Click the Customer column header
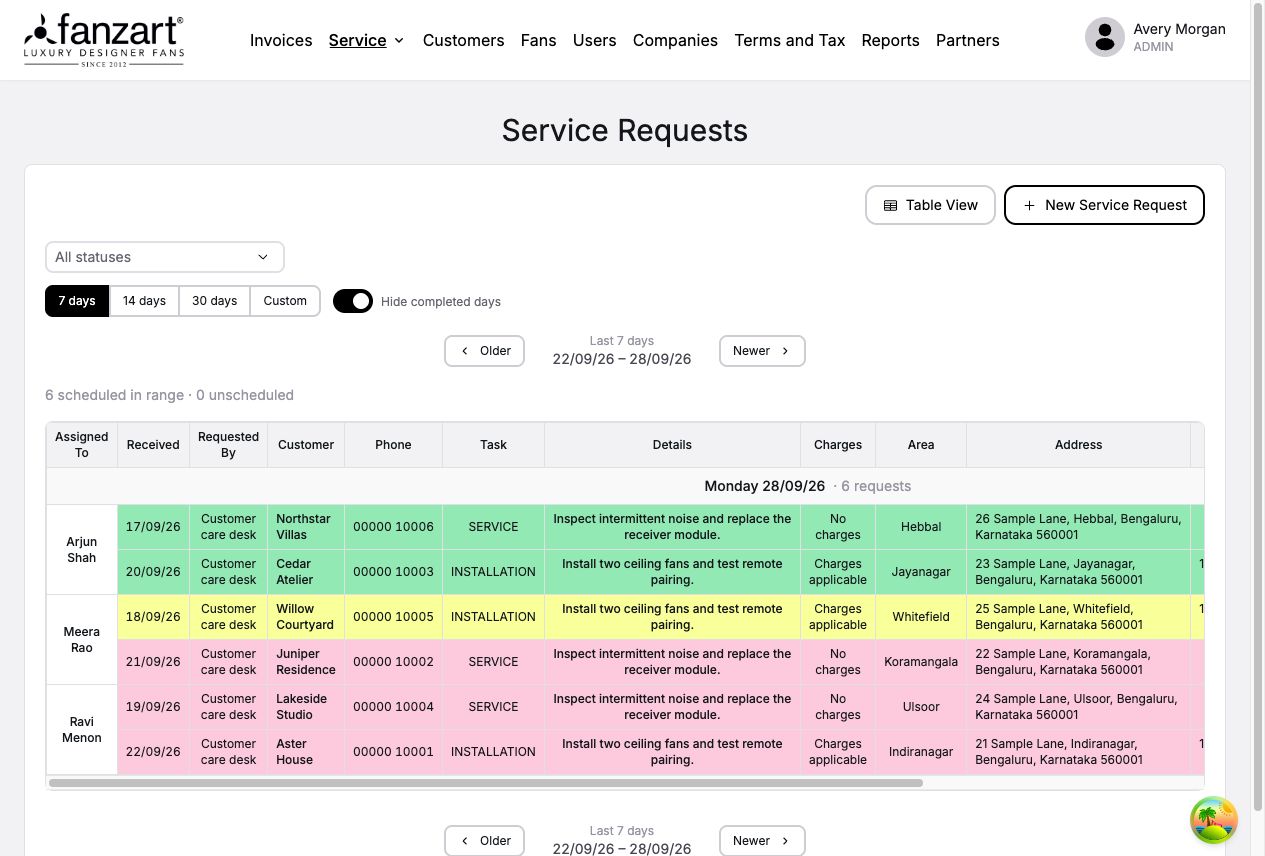 306,445
